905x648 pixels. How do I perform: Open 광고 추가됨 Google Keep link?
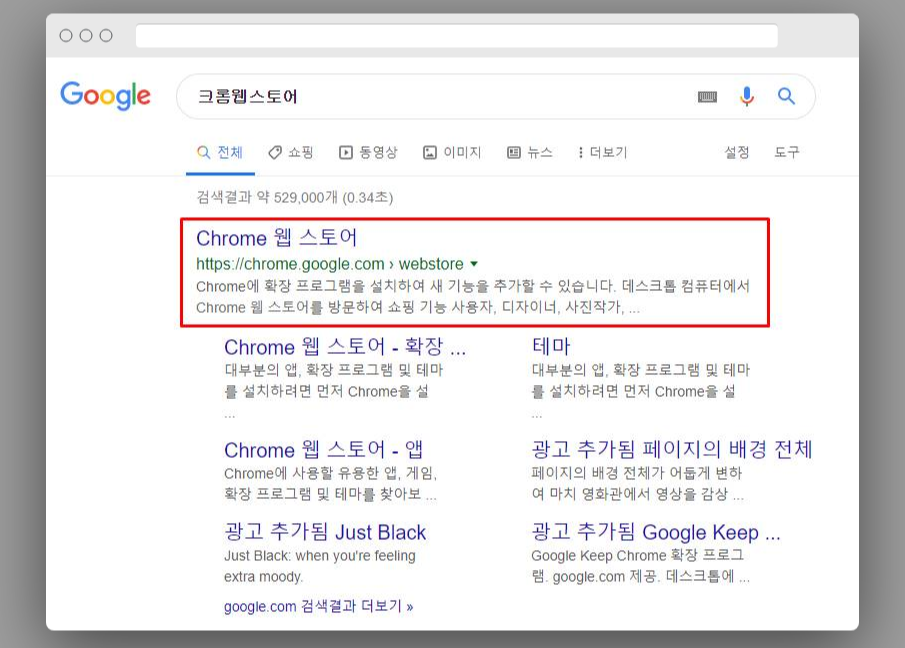click(x=656, y=532)
